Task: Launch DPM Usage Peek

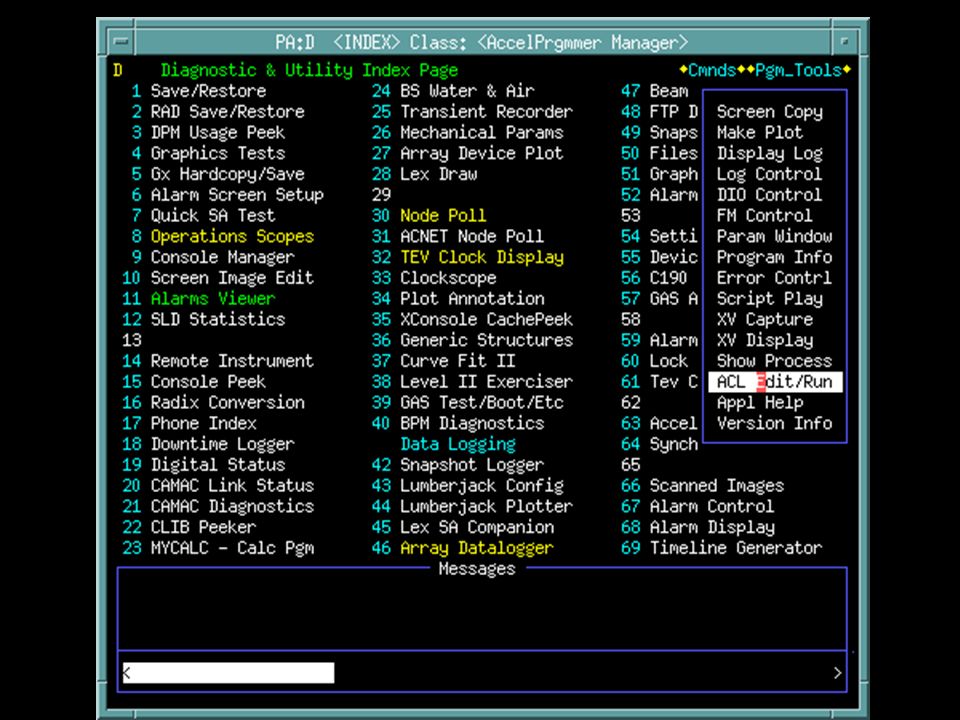Action: click(217, 133)
